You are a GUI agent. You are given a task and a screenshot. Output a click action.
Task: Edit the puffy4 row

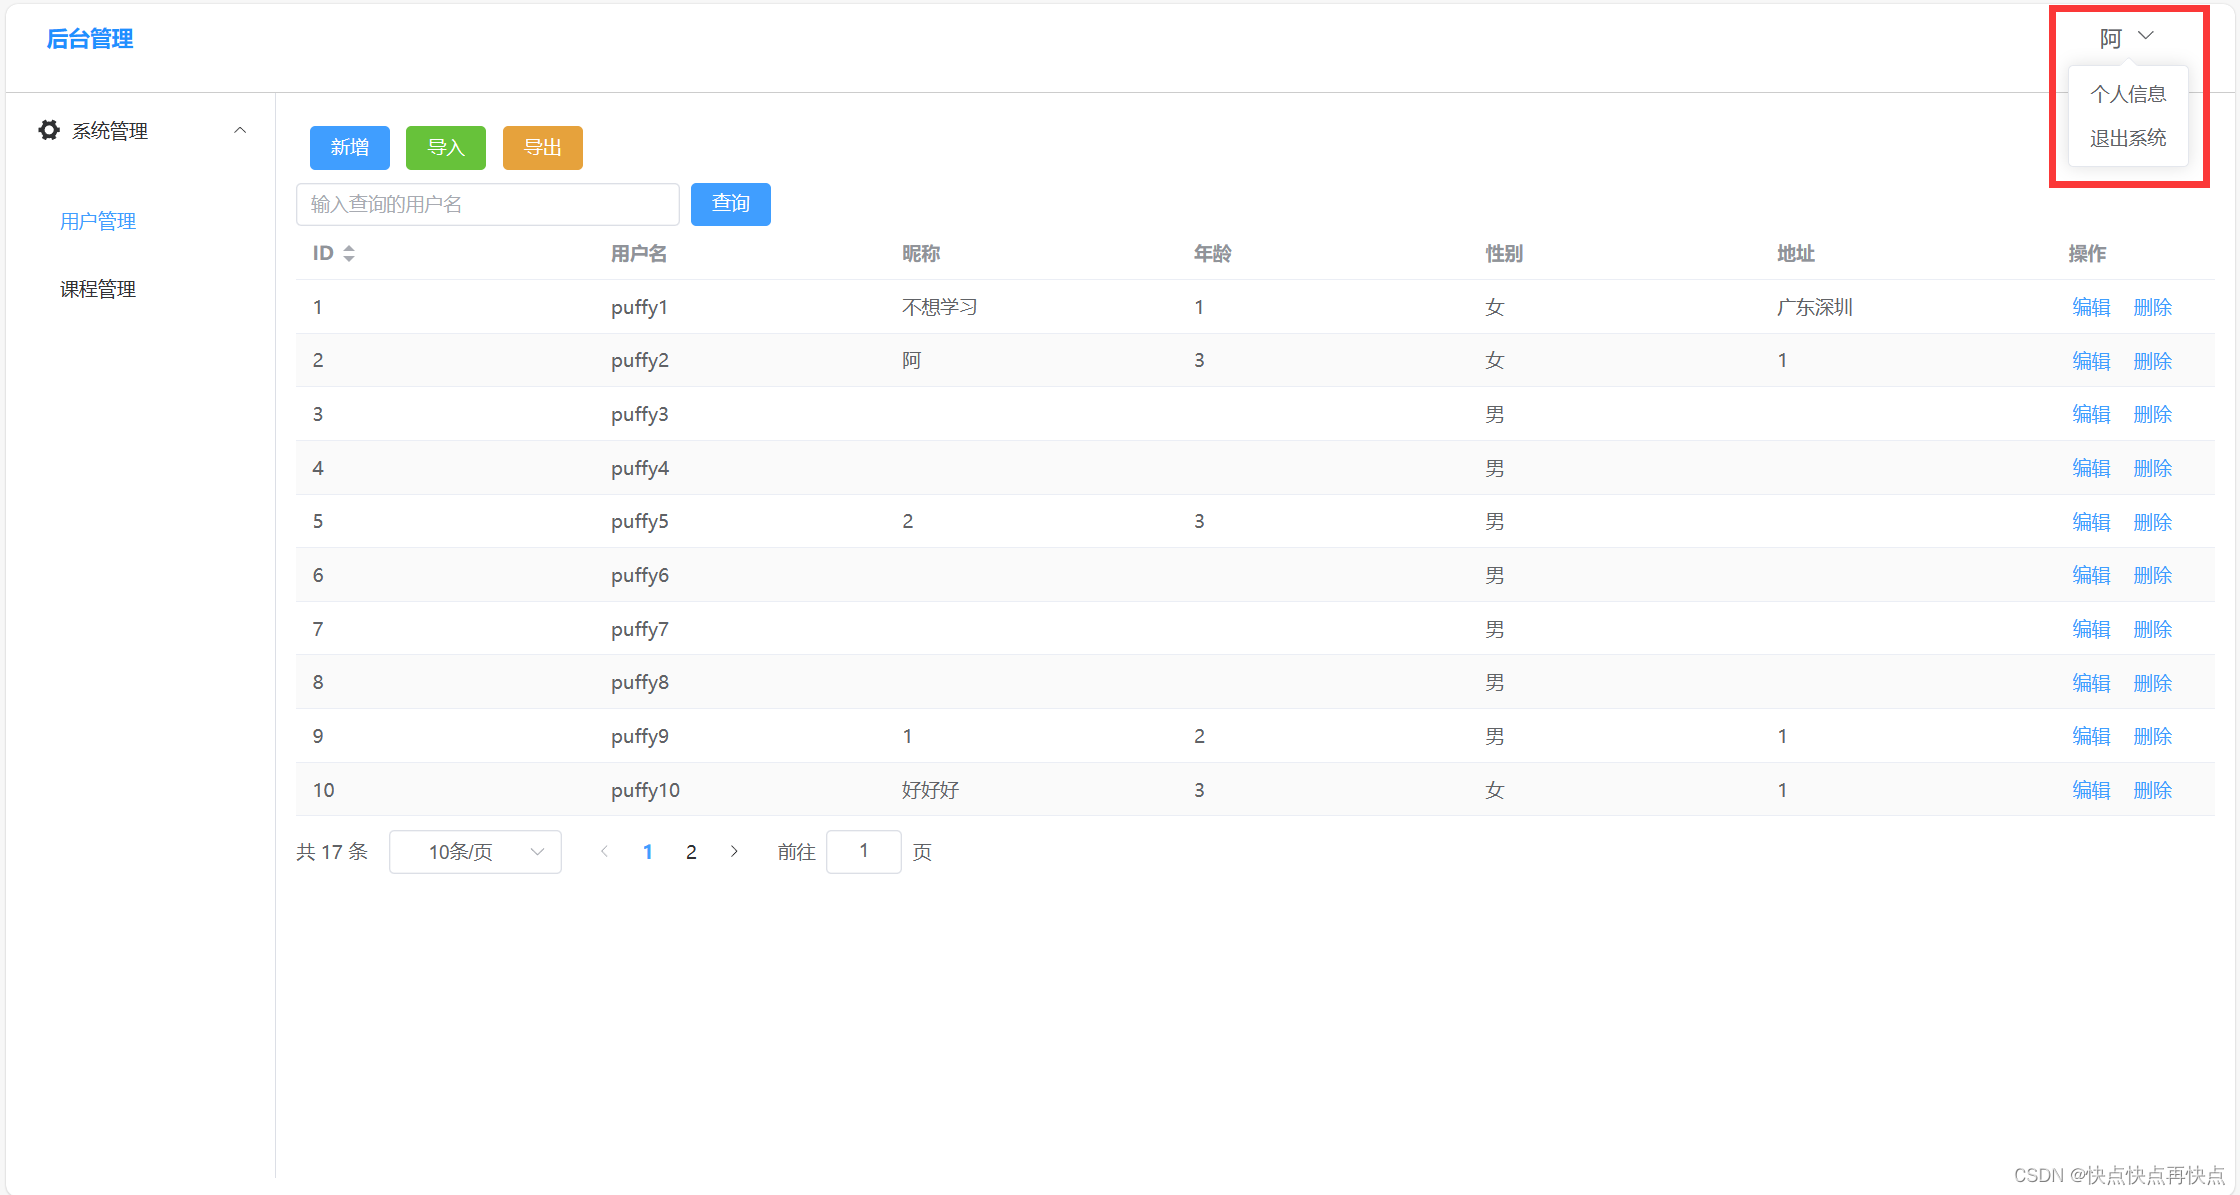pyautogui.click(x=2091, y=468)
